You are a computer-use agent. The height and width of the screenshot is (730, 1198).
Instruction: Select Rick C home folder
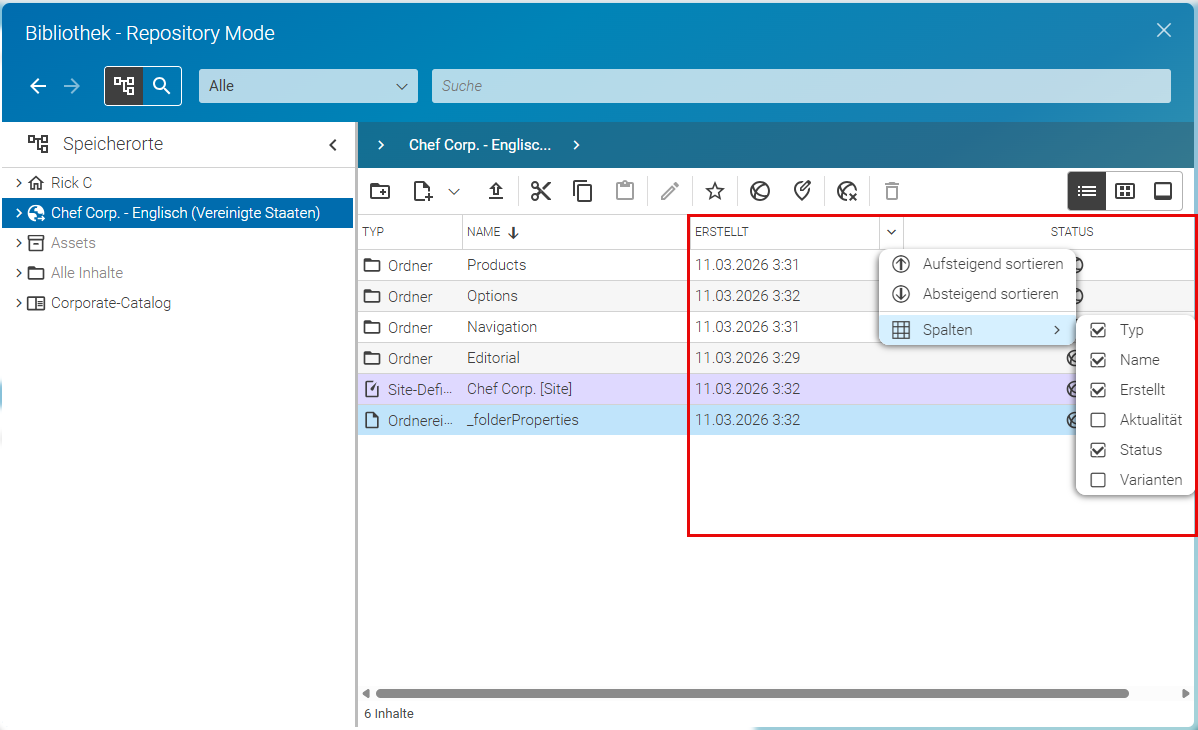71,183
